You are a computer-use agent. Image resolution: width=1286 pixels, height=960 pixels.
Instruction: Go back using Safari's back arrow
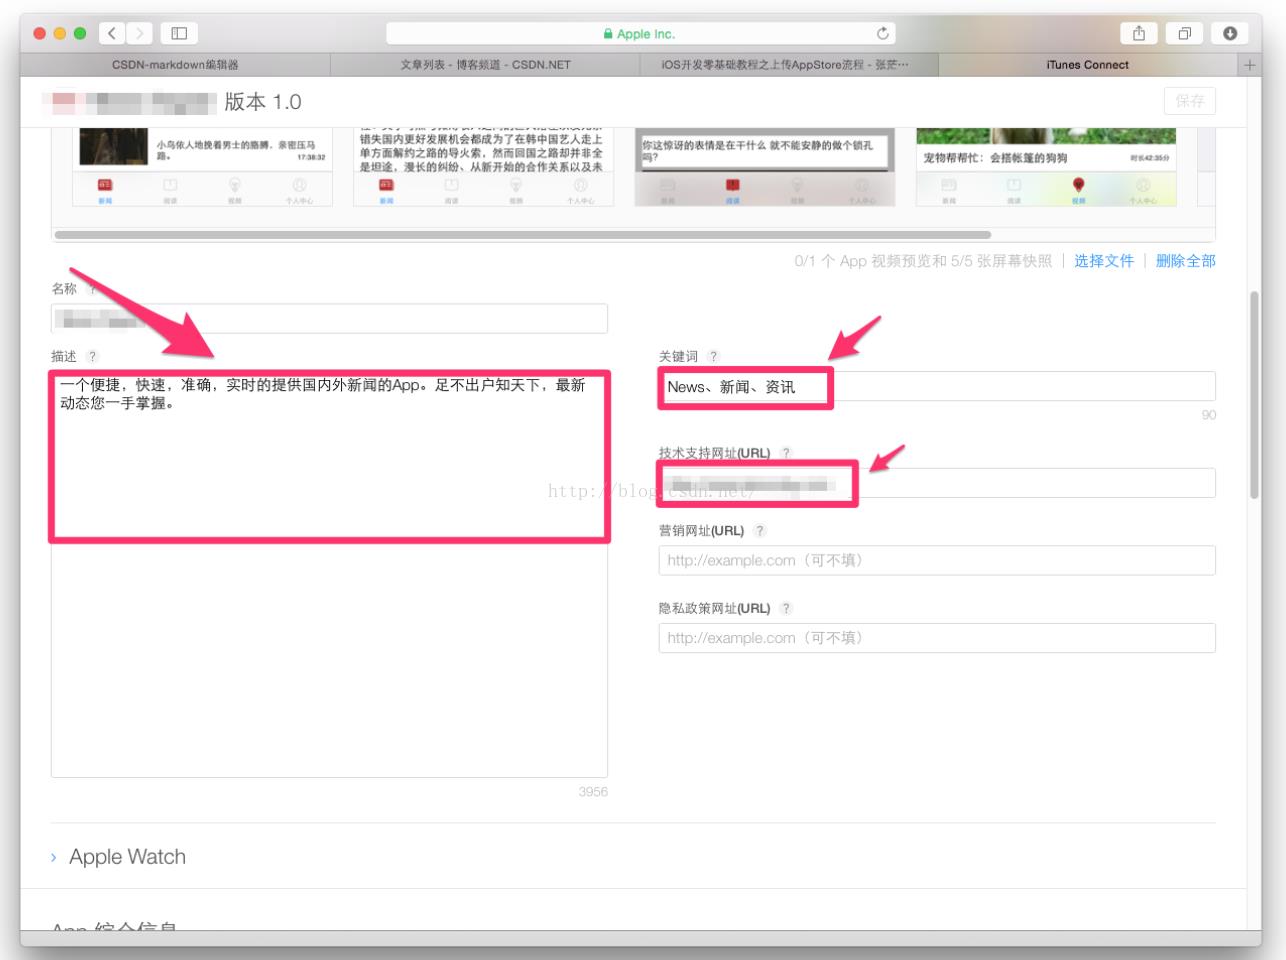112,33
